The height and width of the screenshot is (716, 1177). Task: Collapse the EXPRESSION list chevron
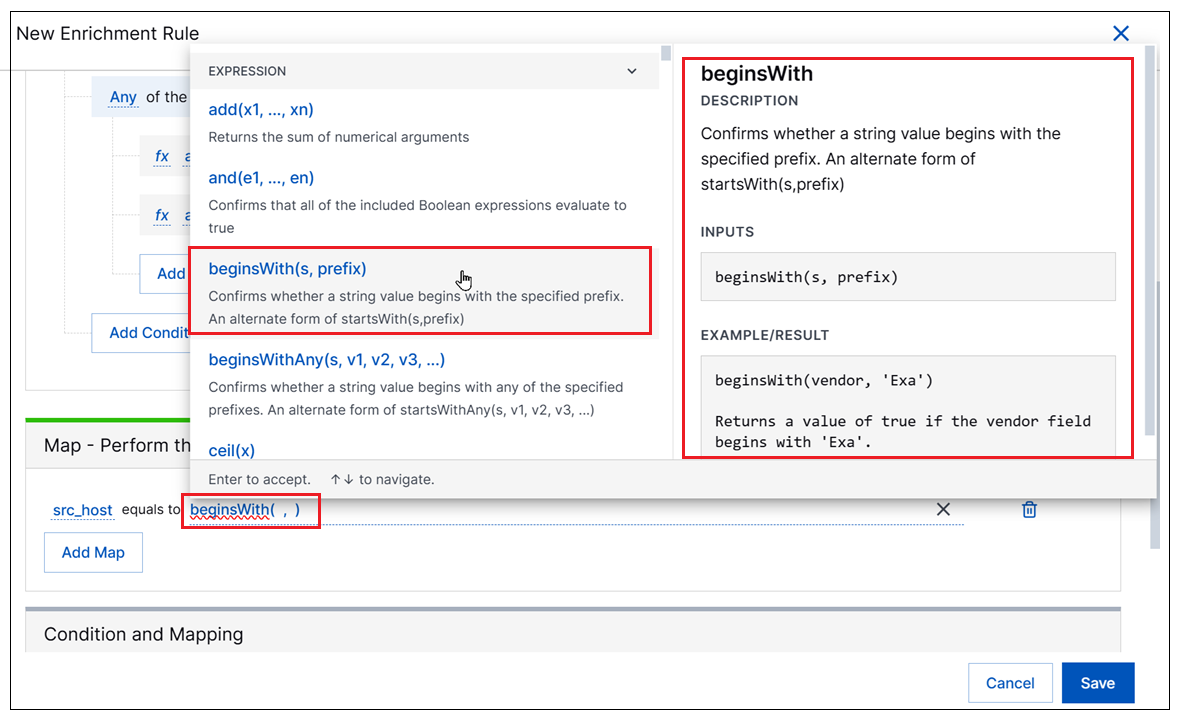click(x=631, y=71)
